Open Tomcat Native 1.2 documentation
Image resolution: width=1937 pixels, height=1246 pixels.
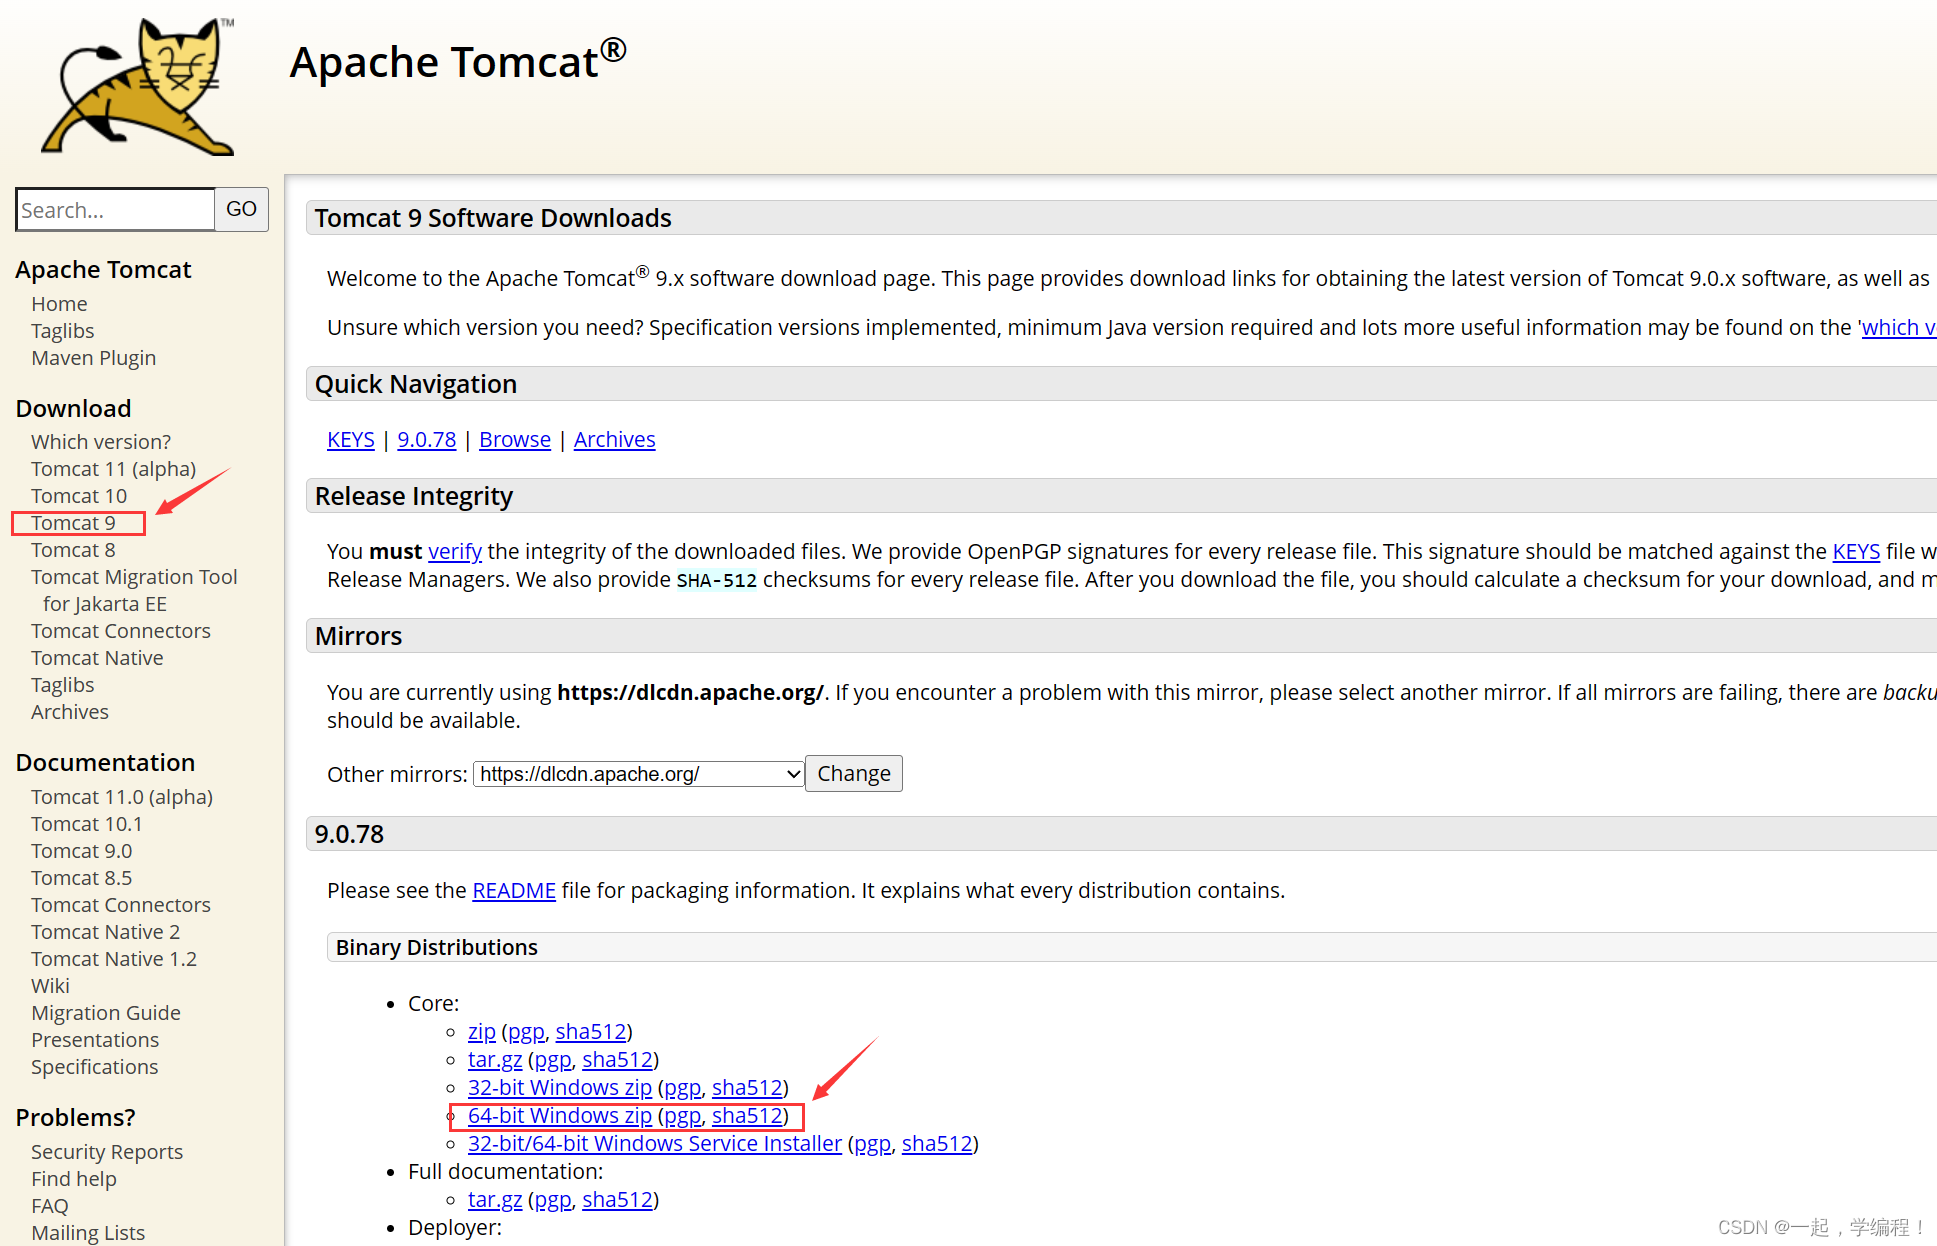(114, 958)
